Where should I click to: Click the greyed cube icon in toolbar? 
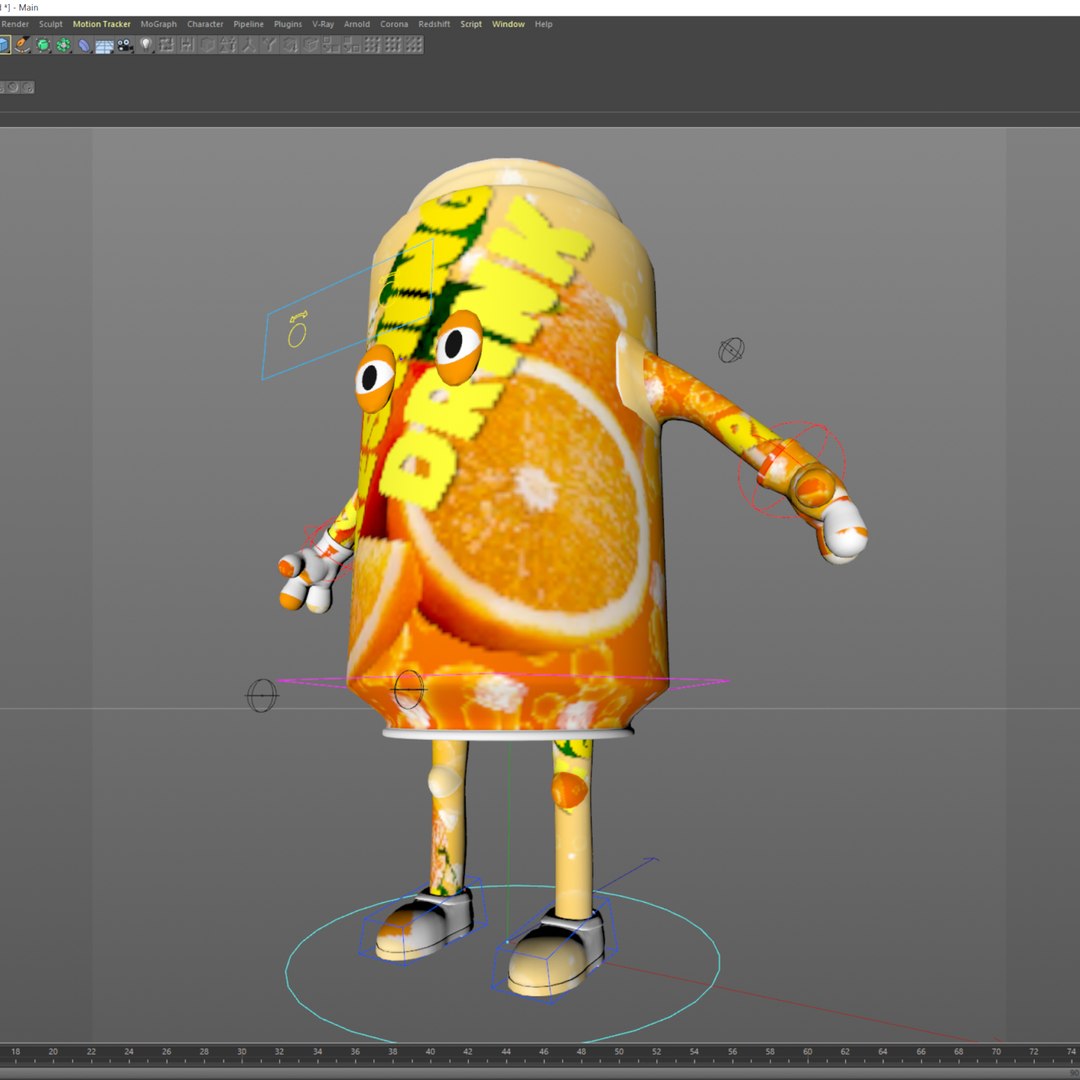pos(207,45)
